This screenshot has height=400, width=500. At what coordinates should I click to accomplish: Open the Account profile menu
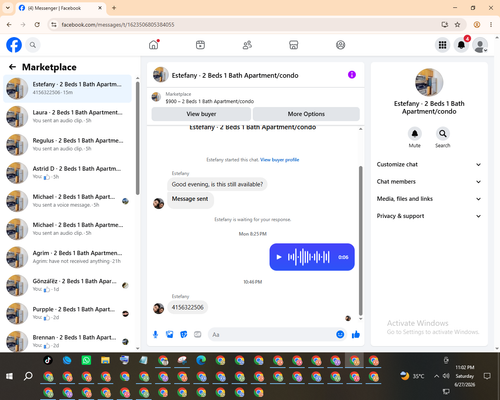coord(480,45)
